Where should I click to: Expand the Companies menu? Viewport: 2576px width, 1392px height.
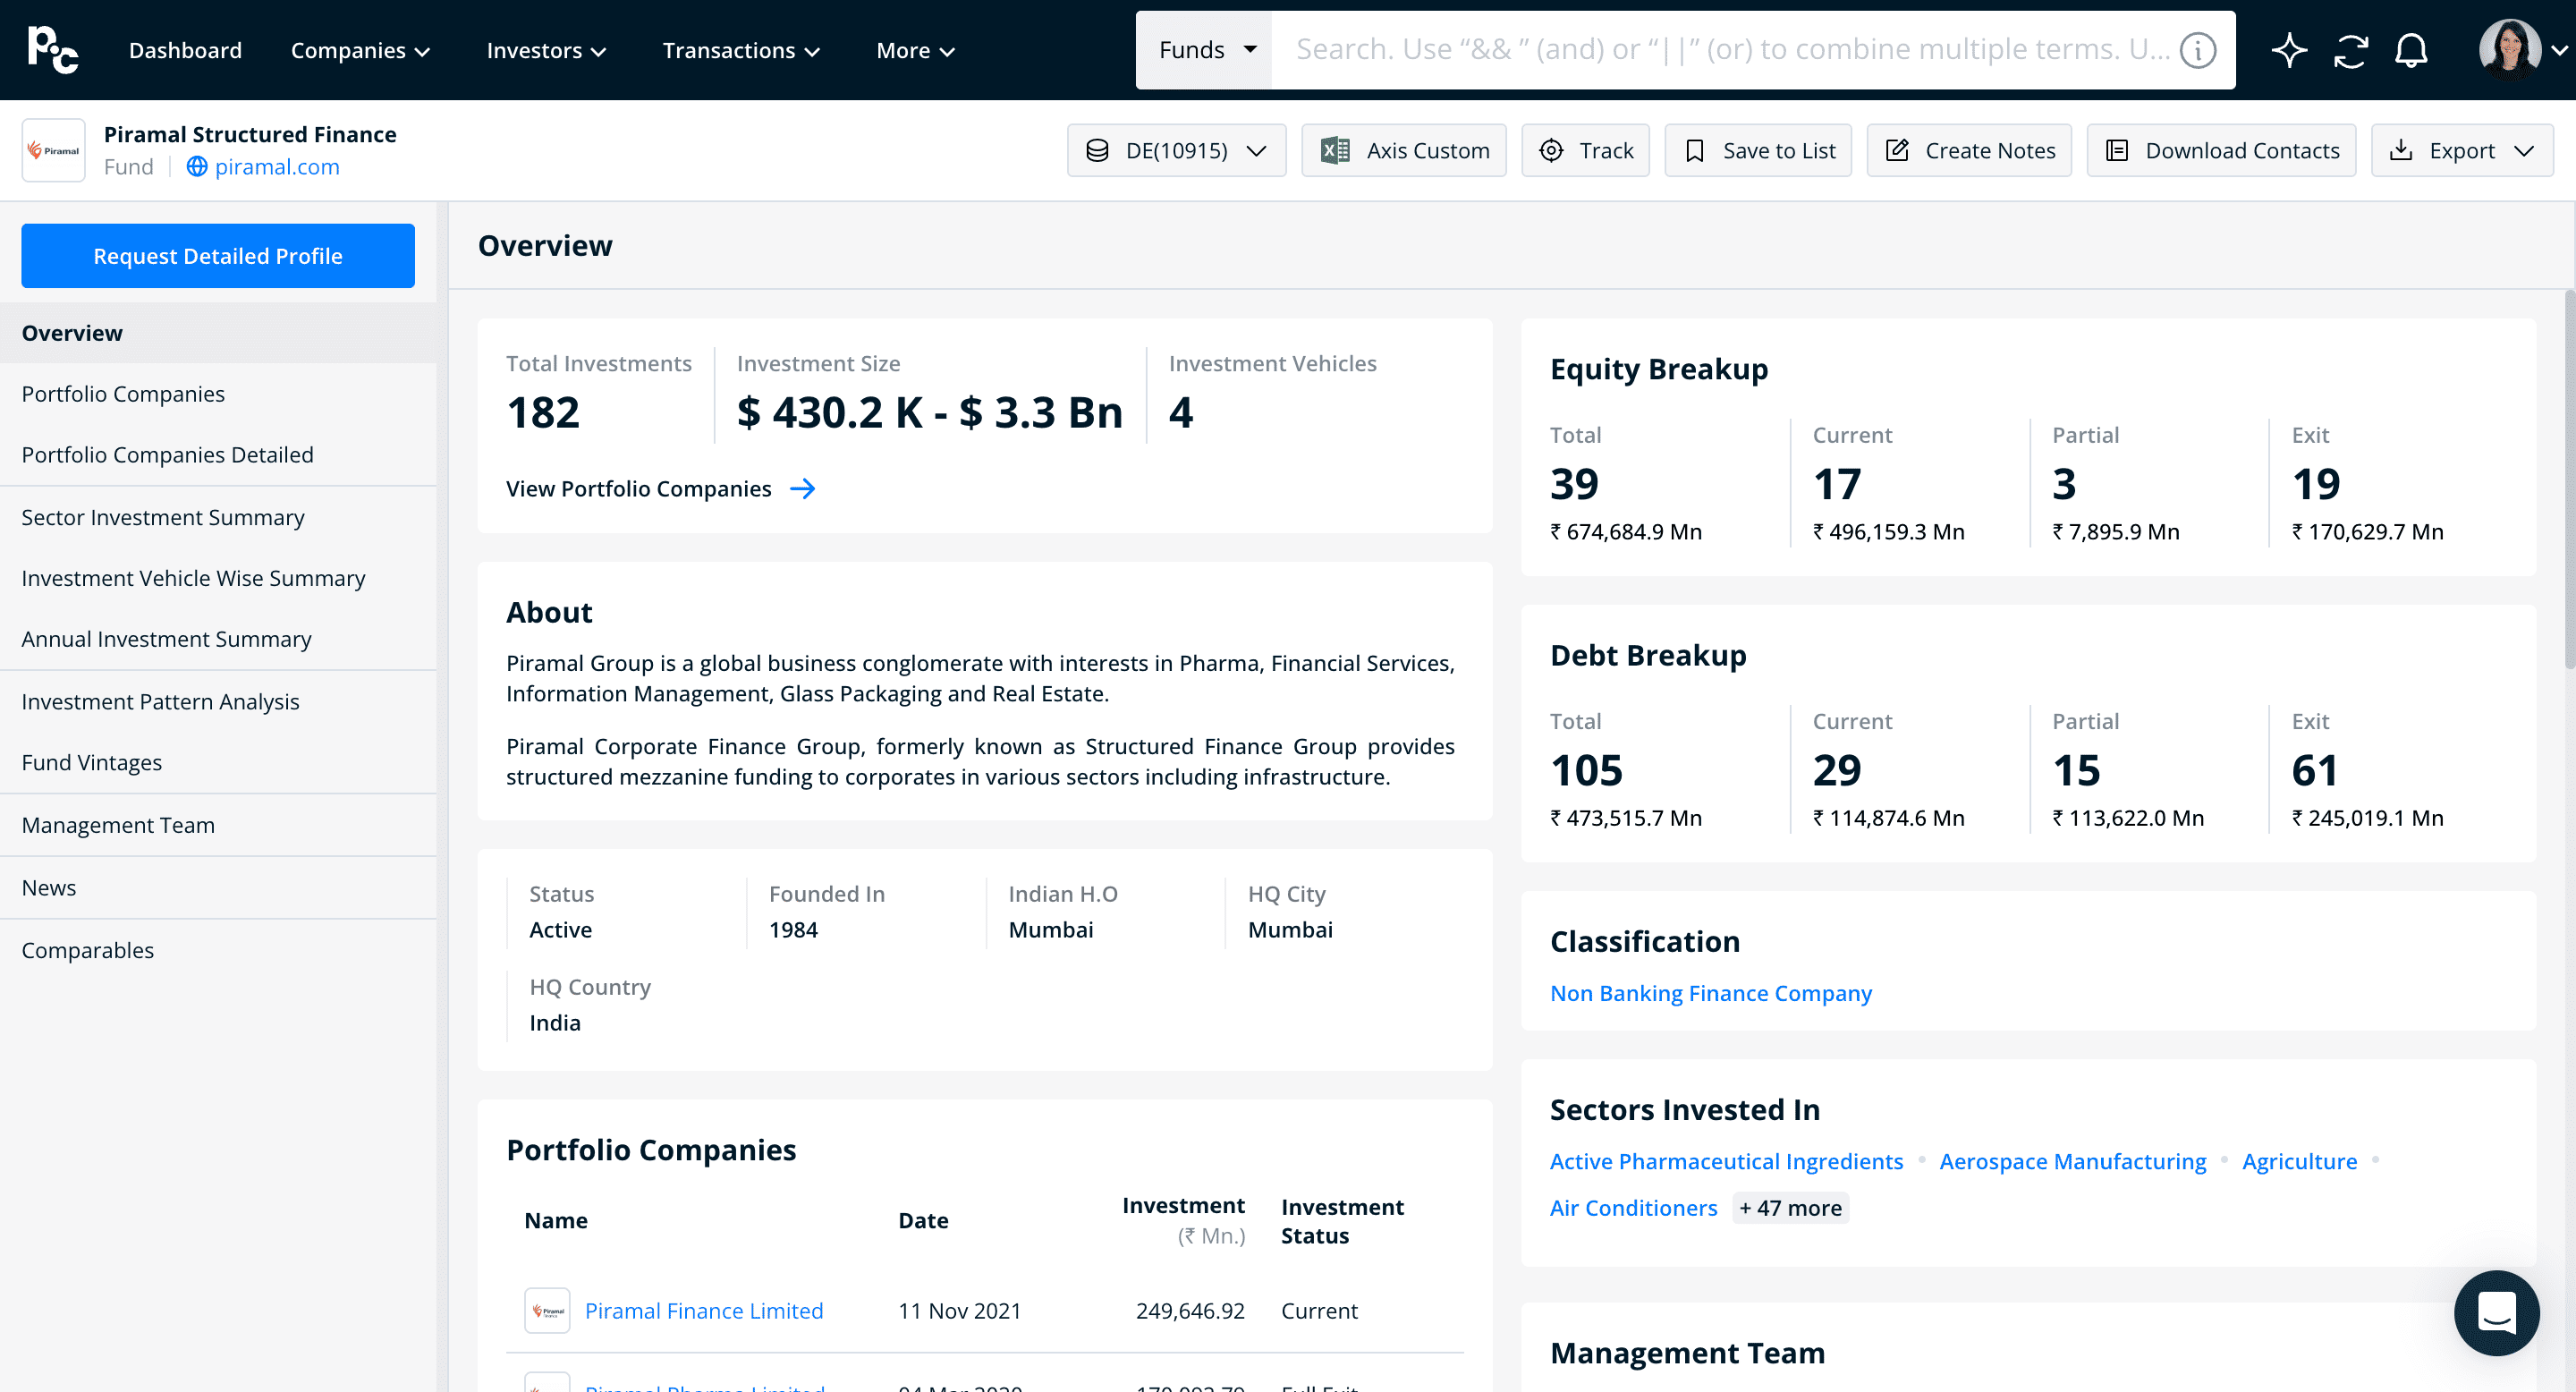(360, 50)
